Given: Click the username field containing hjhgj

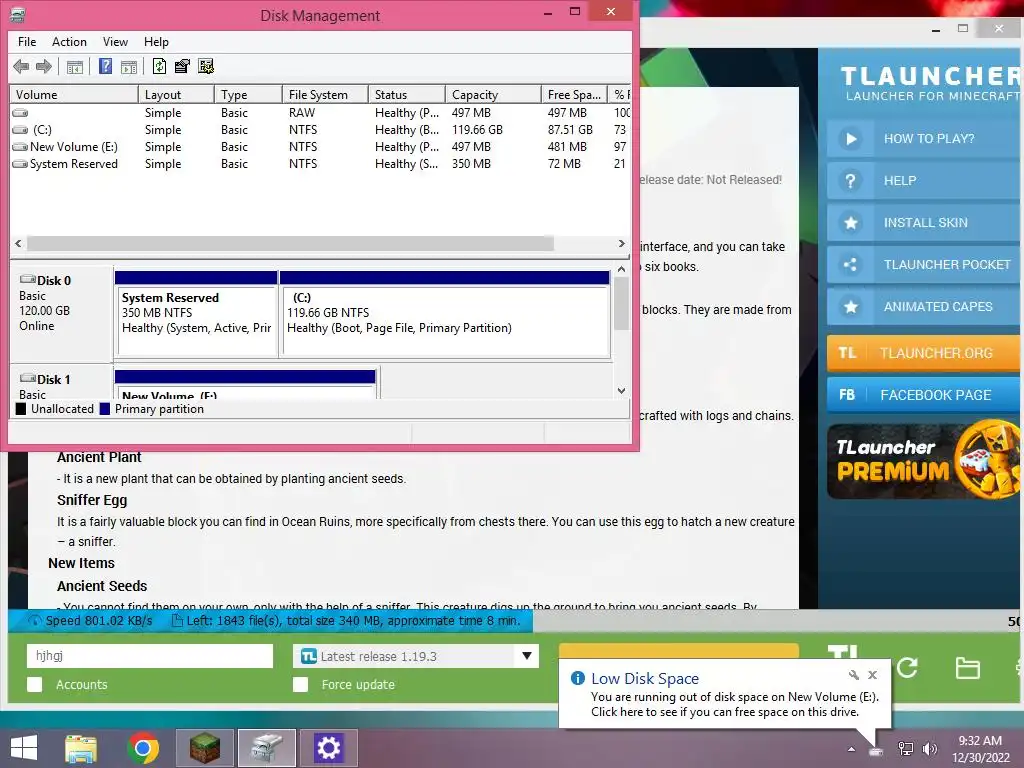Looking at the screenshot, I should coord(150,656).
